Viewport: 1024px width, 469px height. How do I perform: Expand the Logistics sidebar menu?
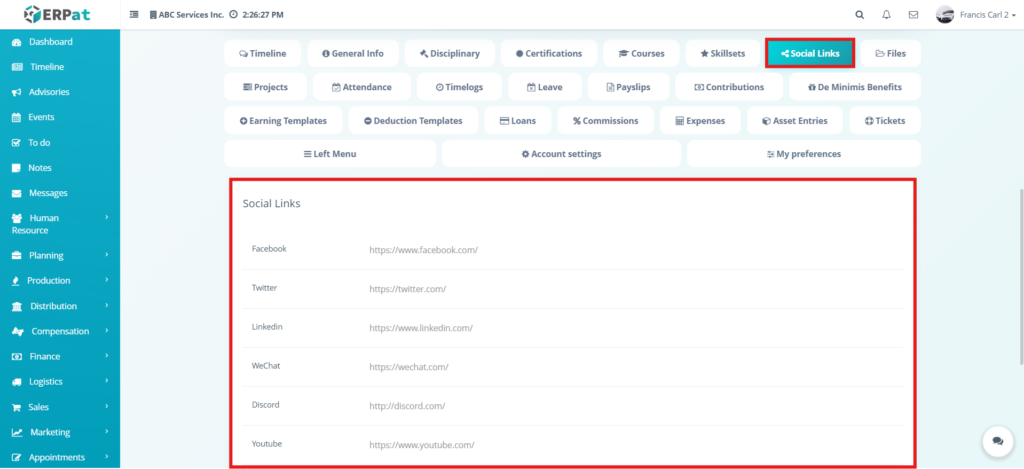click(x=60, y=381)
